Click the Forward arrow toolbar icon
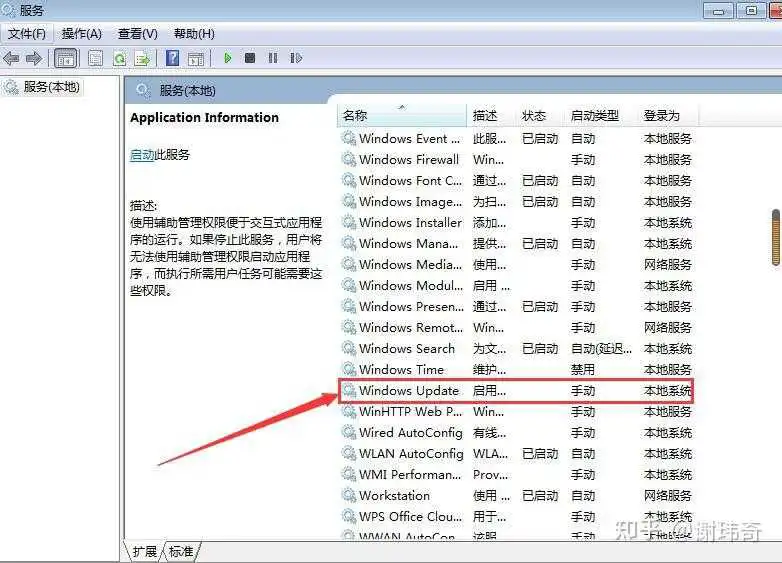The image size is (782, 563). click(x=33, y=58)
